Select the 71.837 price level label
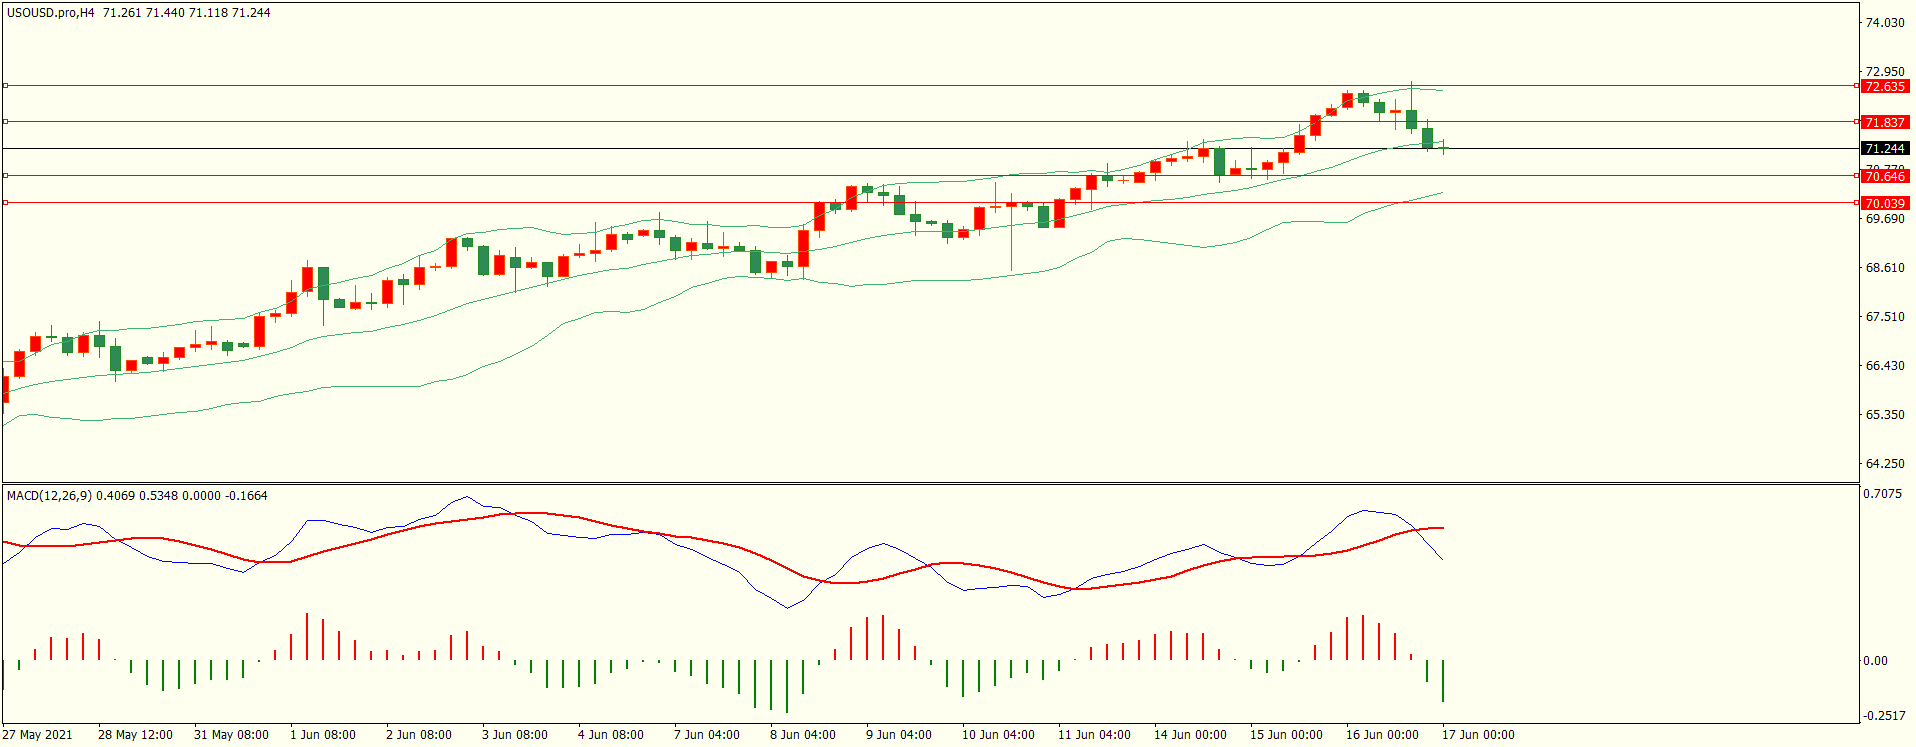 tap(1884, 123)
